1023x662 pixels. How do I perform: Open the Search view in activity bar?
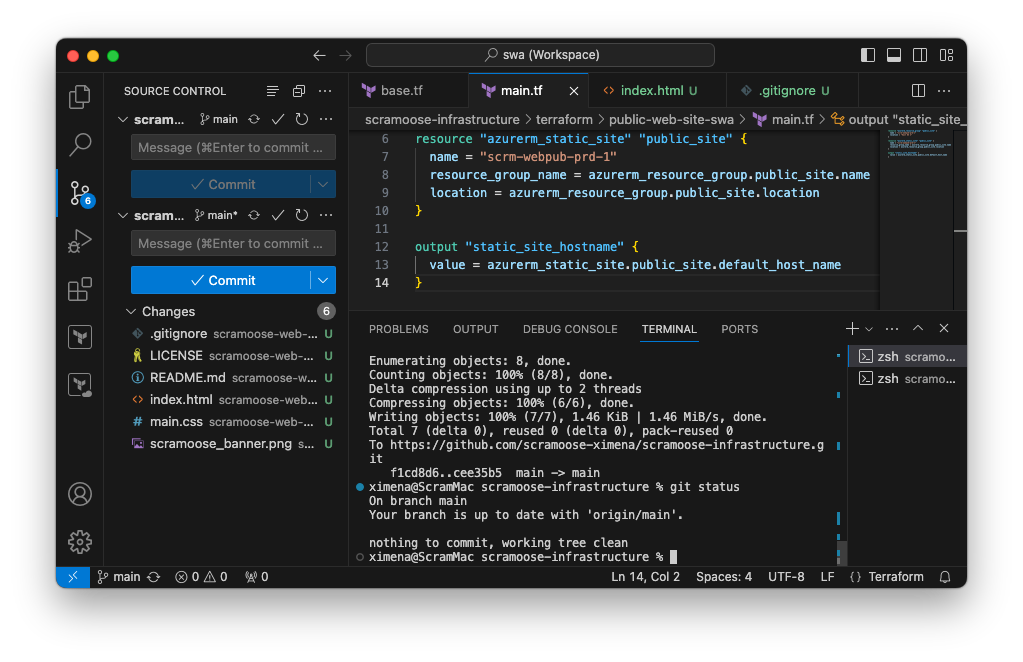(x=80, y=145)
